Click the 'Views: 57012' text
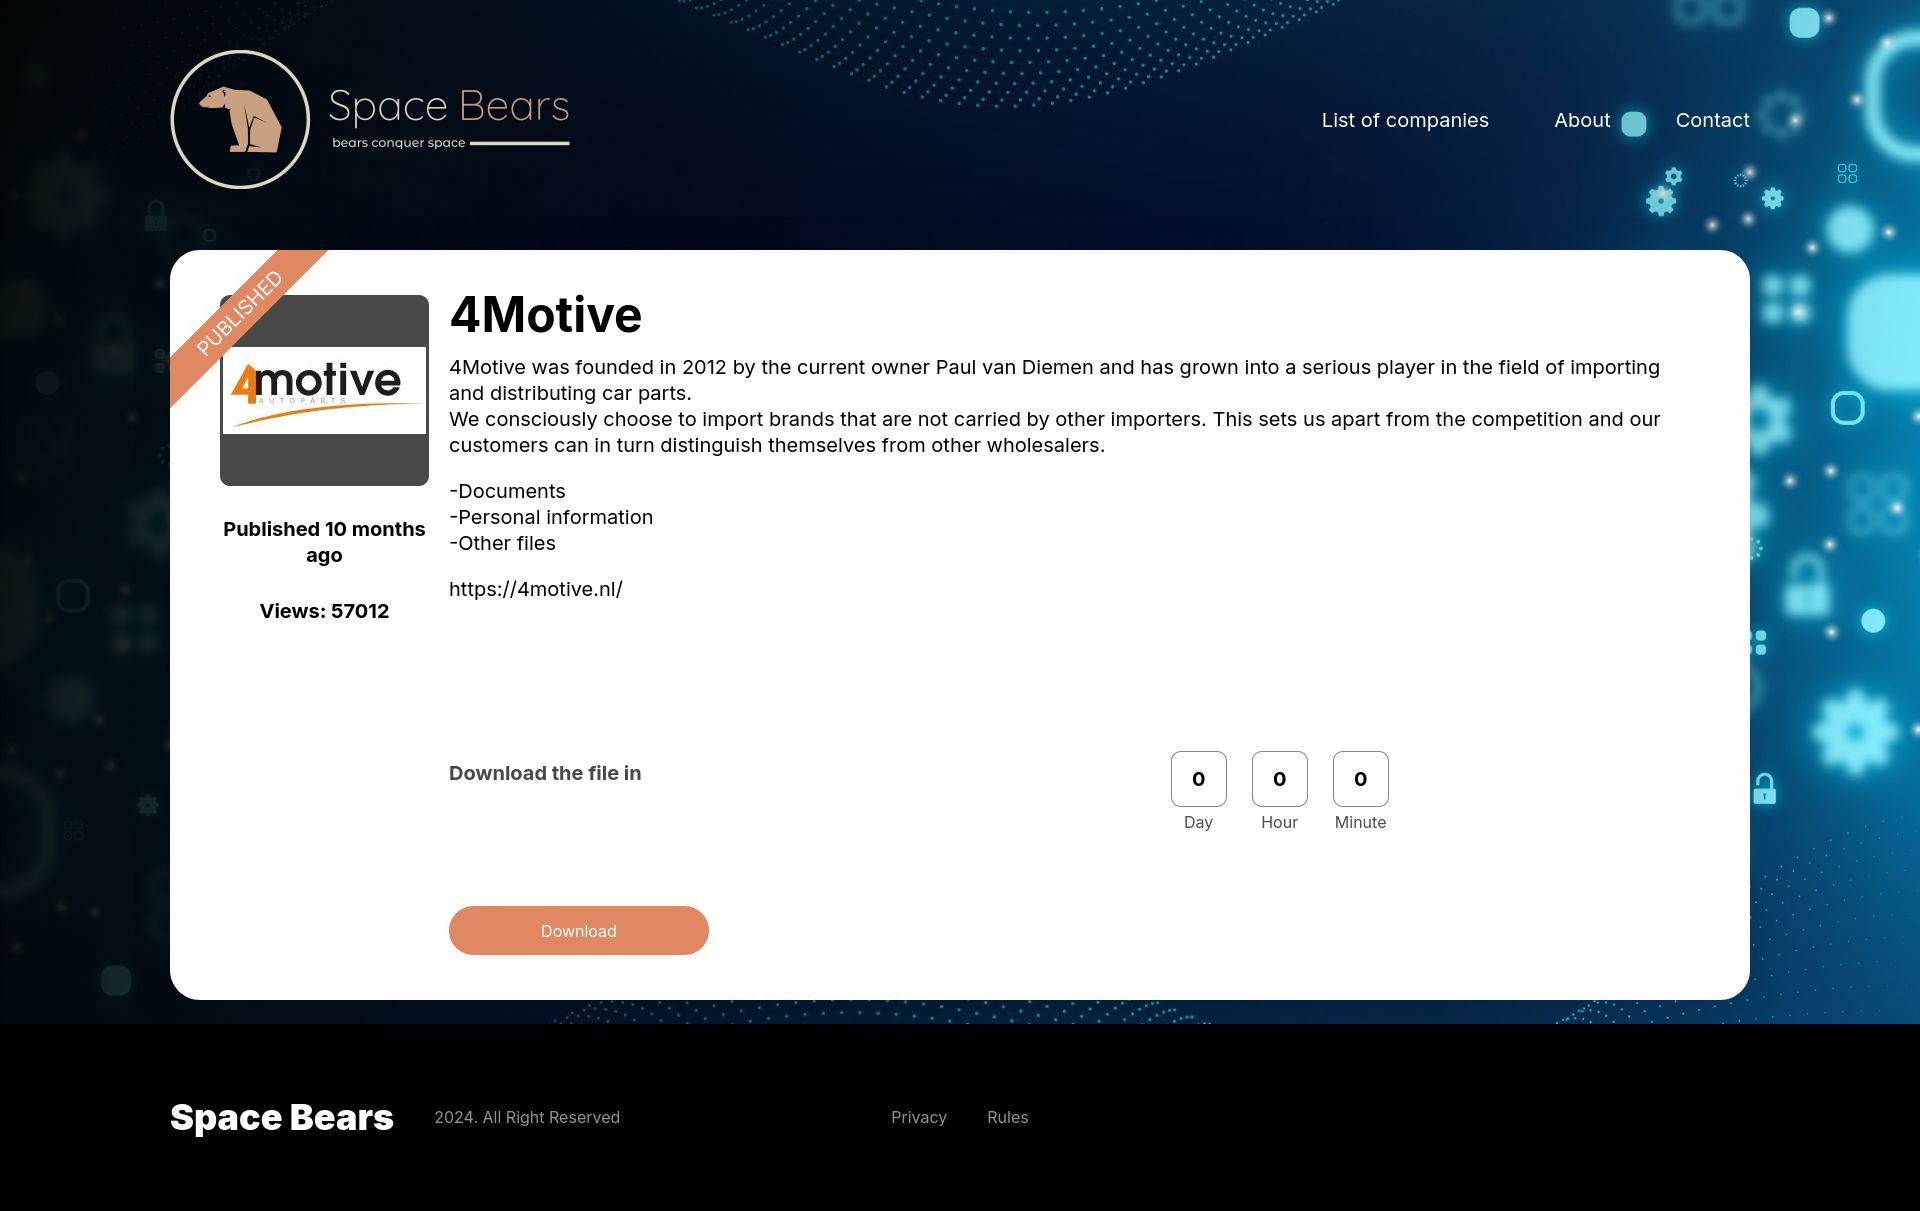 coord(324,611)
